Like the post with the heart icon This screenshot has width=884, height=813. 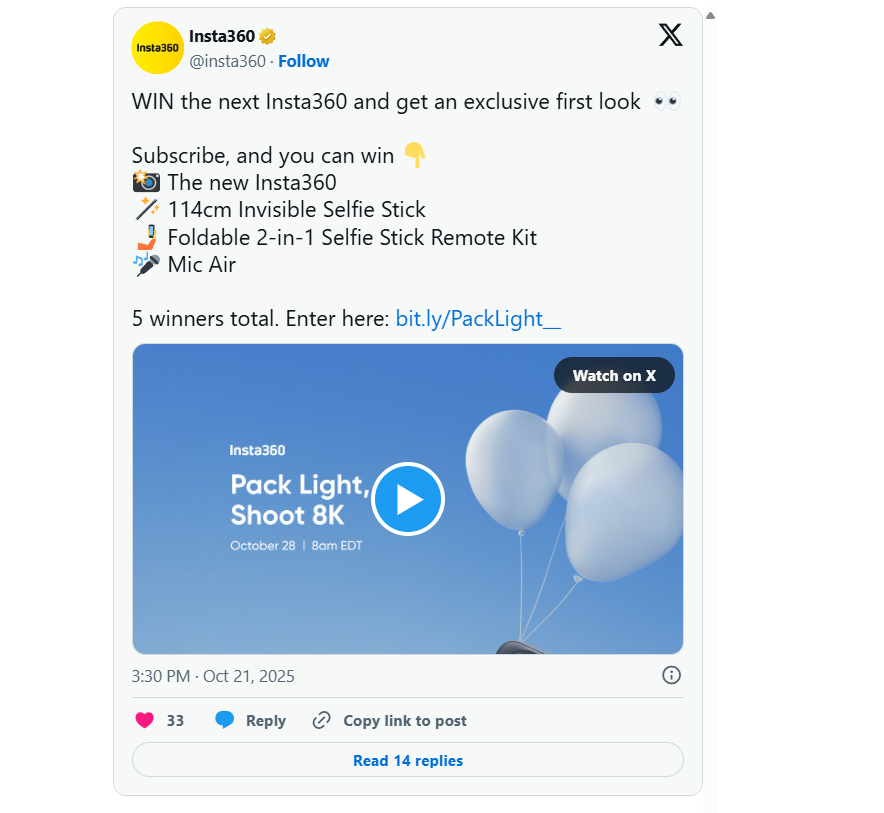pos(144,720)
